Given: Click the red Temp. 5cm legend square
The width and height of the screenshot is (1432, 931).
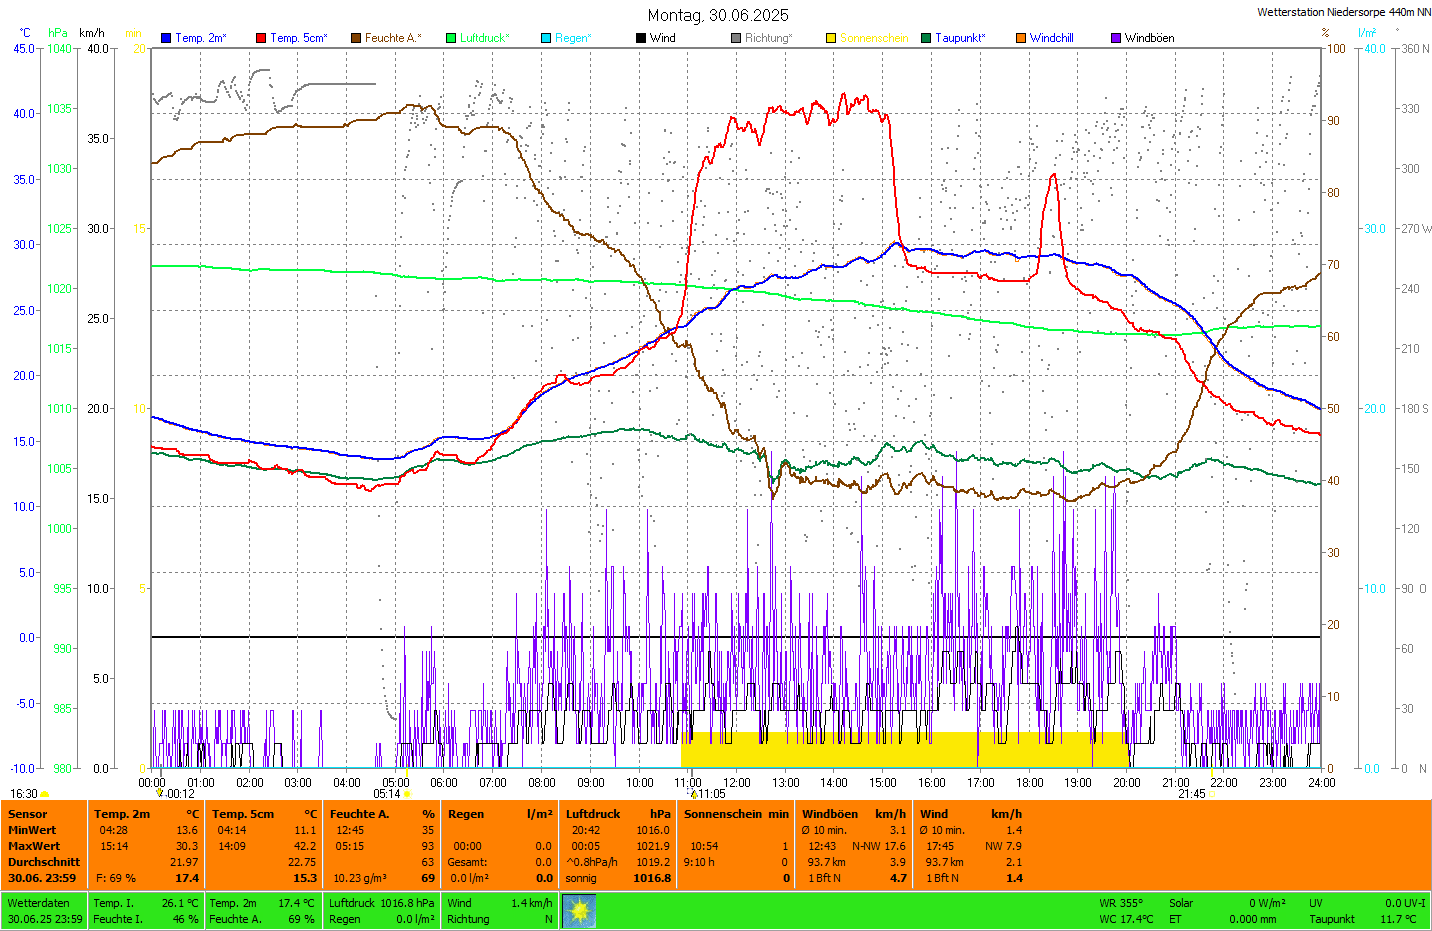Looking at the screenshot, I should 261,38.
